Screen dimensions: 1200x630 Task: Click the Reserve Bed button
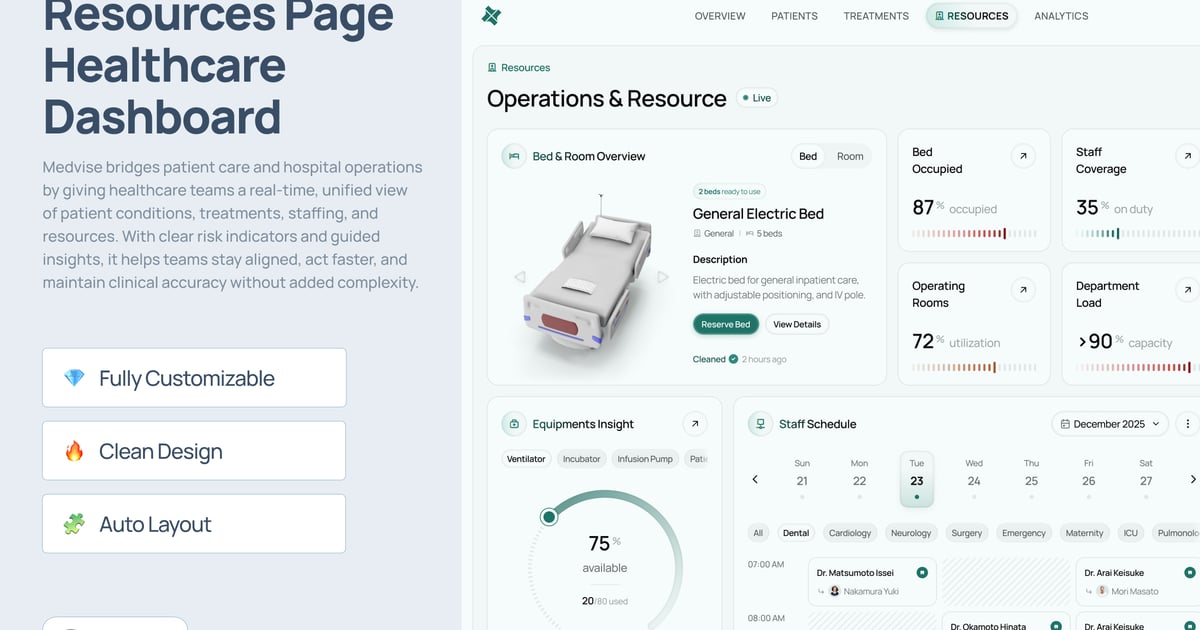[x=725, y=324]
